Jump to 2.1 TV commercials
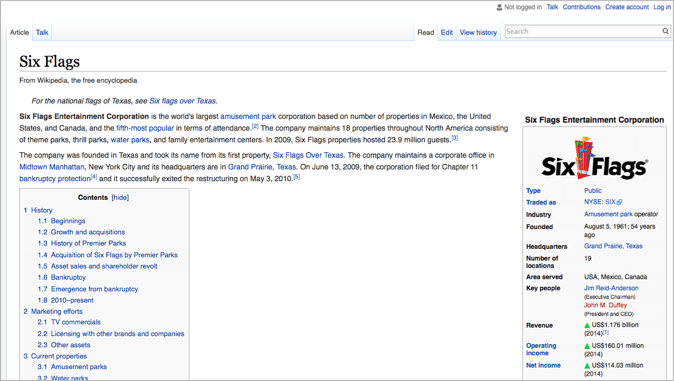 [69, 322]
